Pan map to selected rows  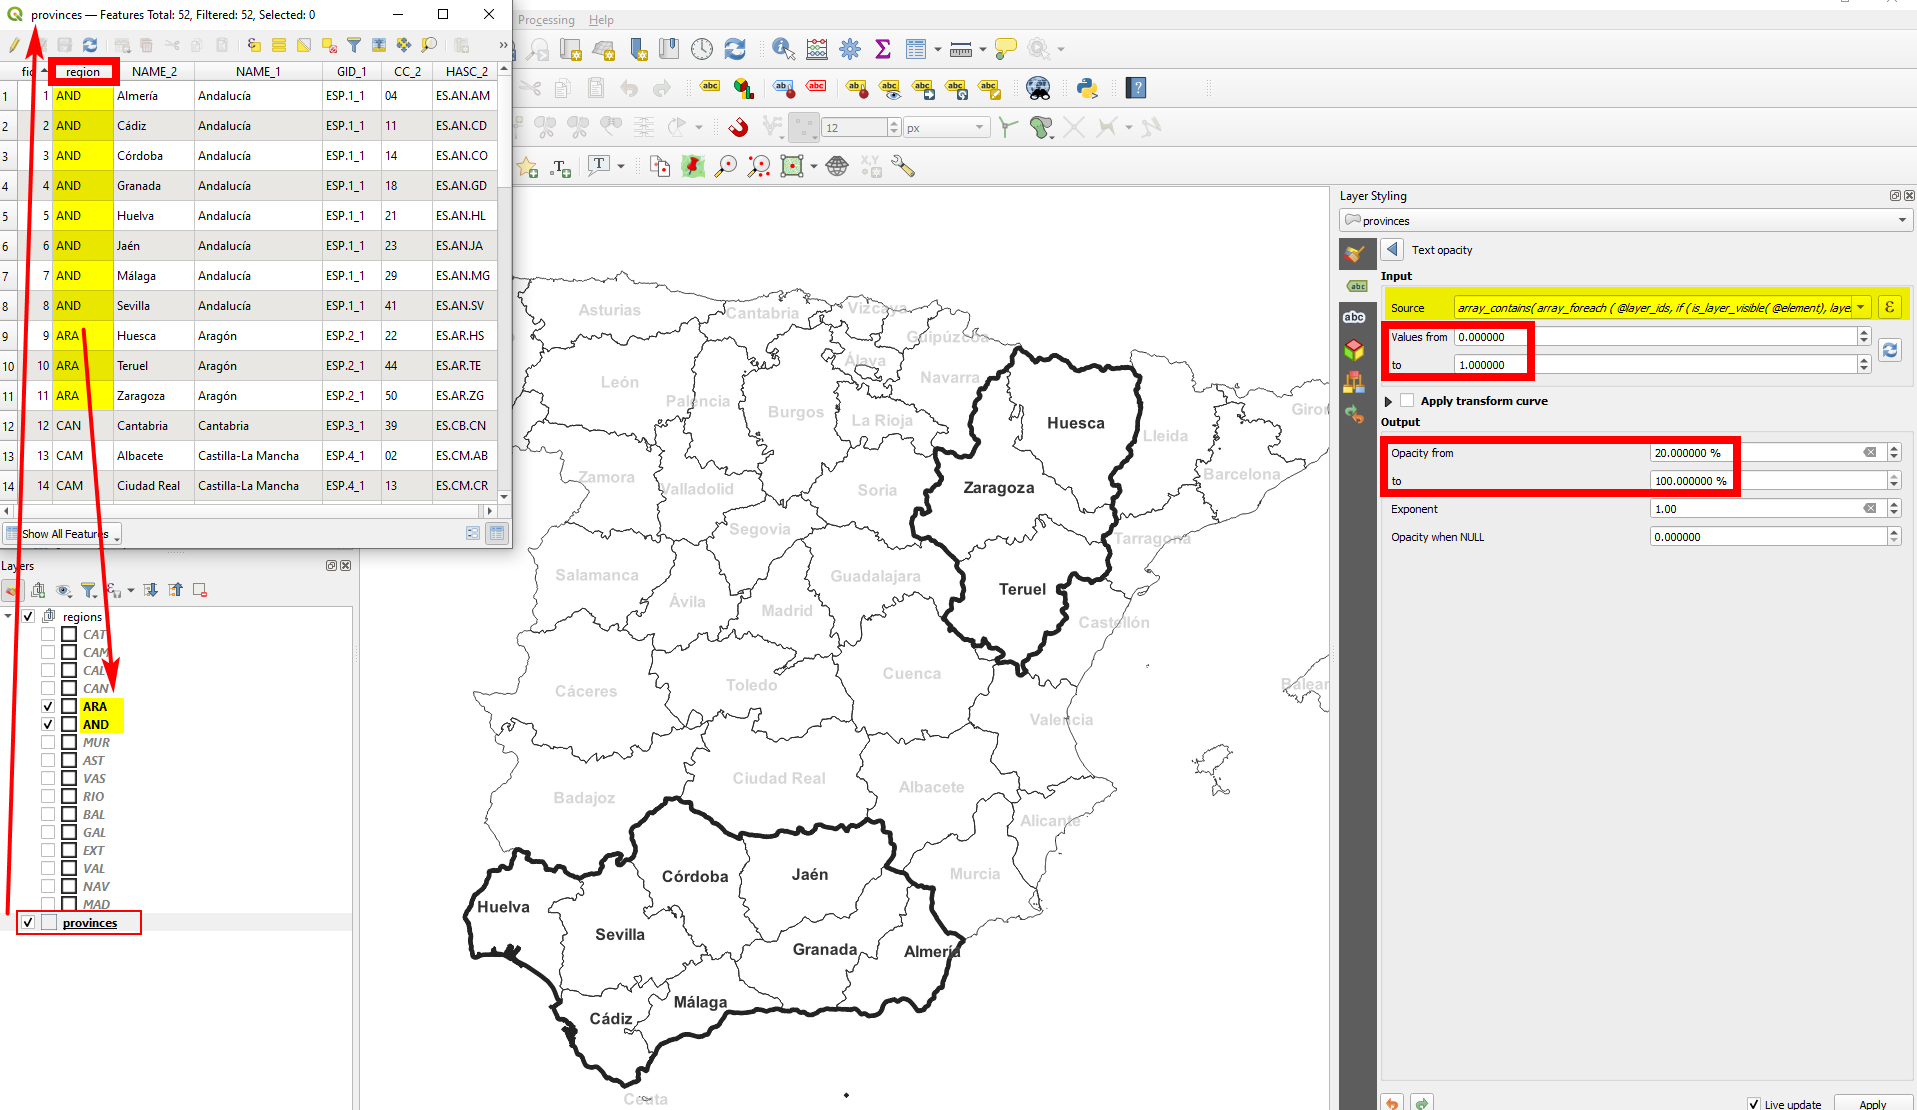[404, 45]
